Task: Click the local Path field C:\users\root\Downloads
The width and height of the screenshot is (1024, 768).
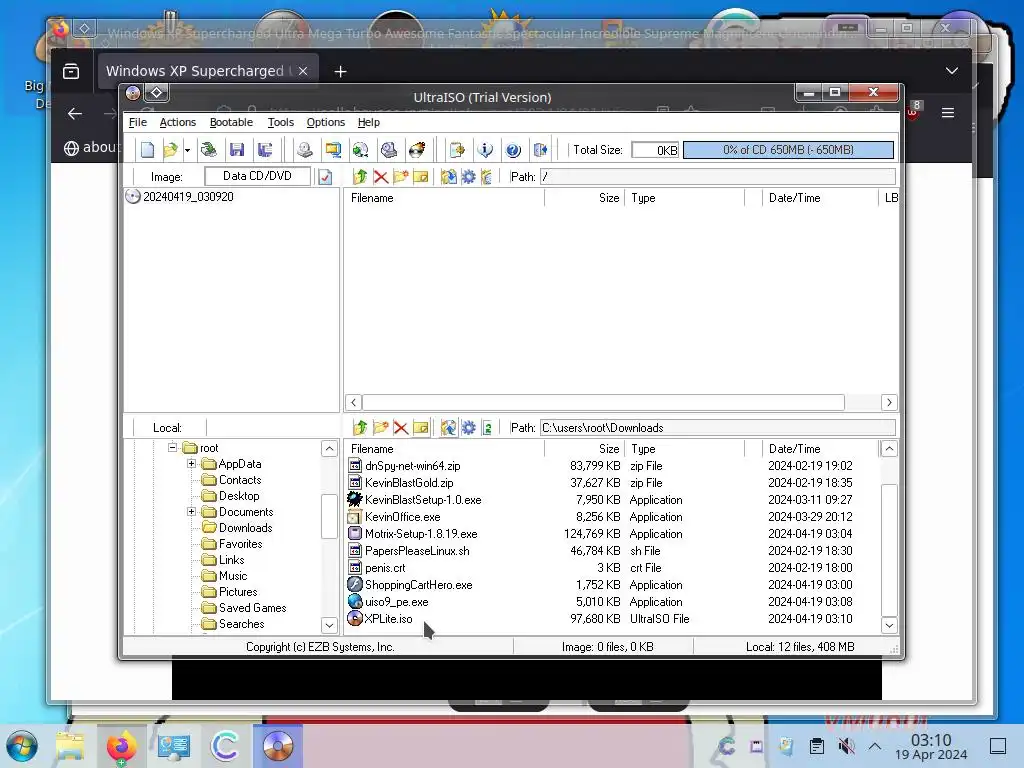Action: point(718,428)
